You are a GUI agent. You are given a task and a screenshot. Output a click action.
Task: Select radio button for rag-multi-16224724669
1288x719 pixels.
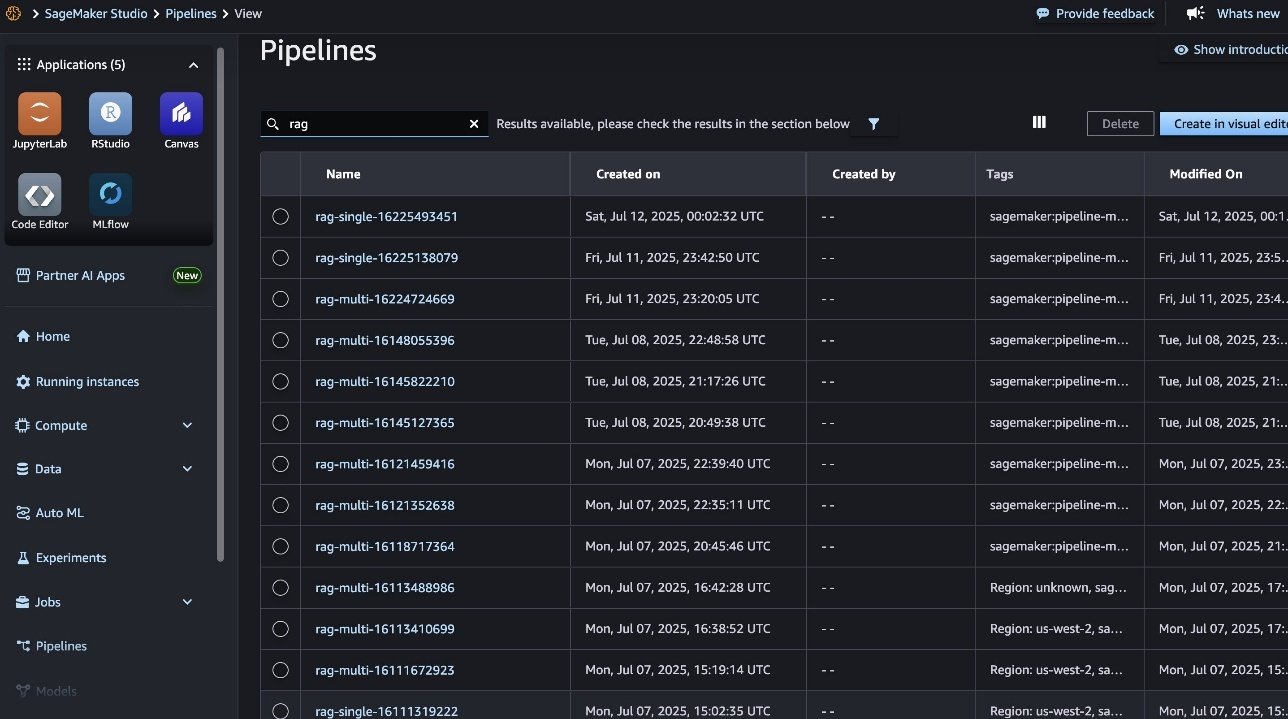click(x=280, y=299)
